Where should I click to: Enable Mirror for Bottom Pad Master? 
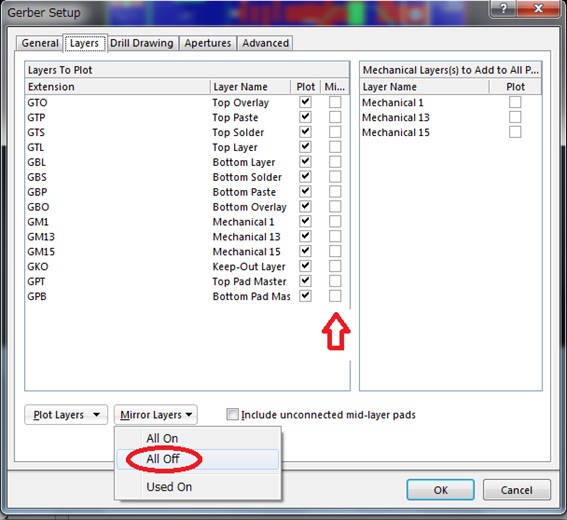coord(335,296)
